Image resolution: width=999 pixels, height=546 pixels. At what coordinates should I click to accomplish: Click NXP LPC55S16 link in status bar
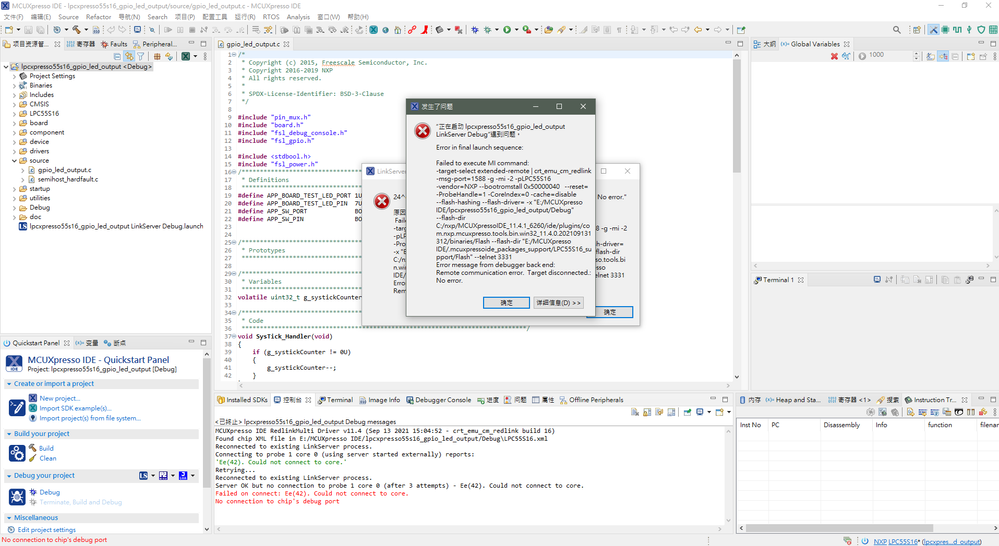coord(896,542)
